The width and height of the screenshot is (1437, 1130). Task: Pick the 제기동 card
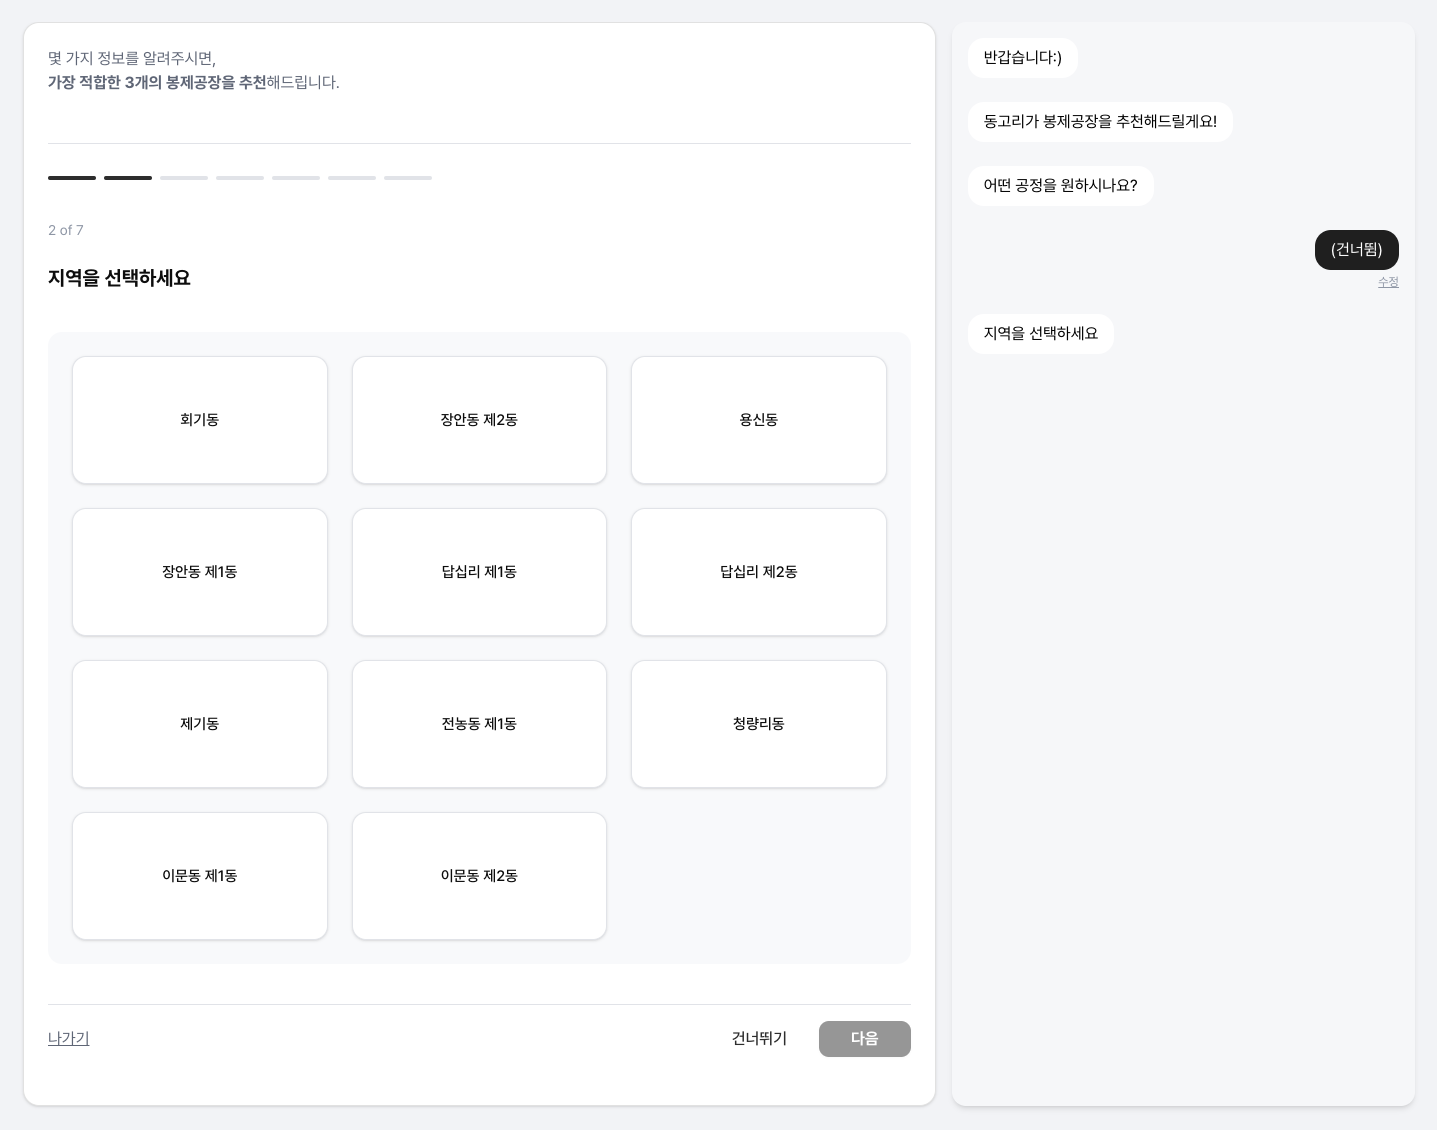pyautogui.click(x=200, y=724)
